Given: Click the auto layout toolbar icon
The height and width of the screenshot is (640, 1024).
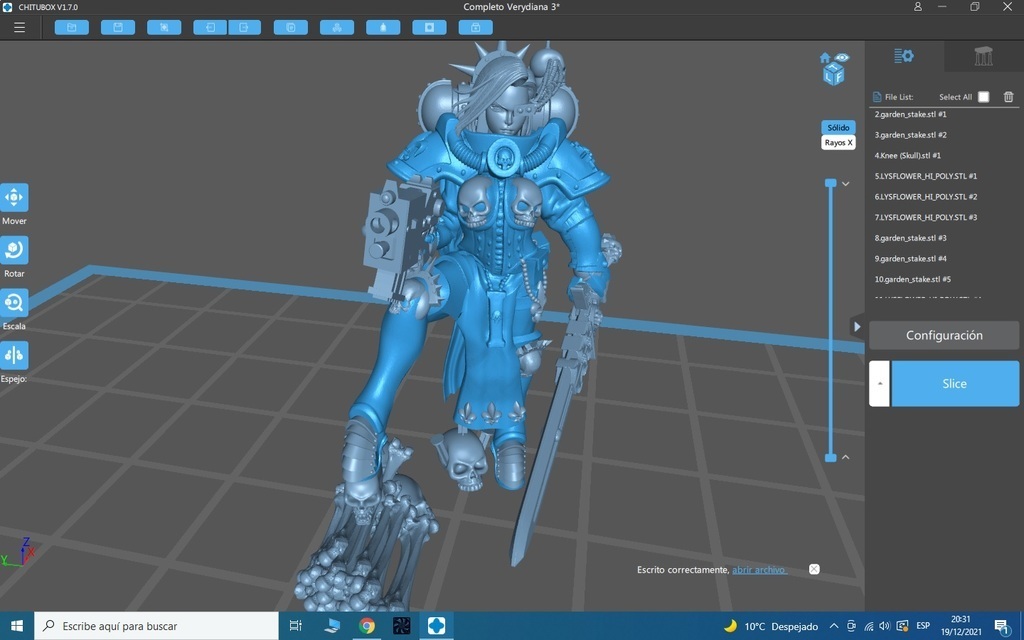Looking at the screenshot, I should pyautogui.click(x=337, y=27).
